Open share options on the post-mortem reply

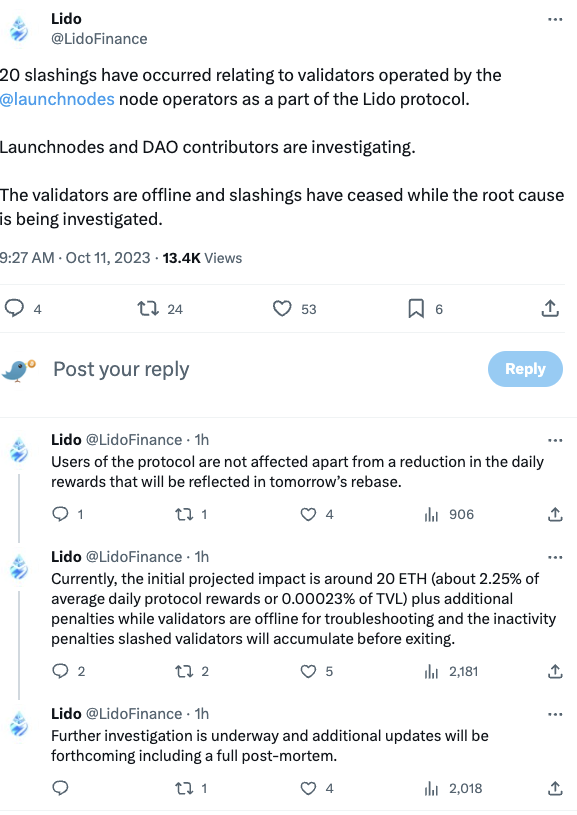555,788
